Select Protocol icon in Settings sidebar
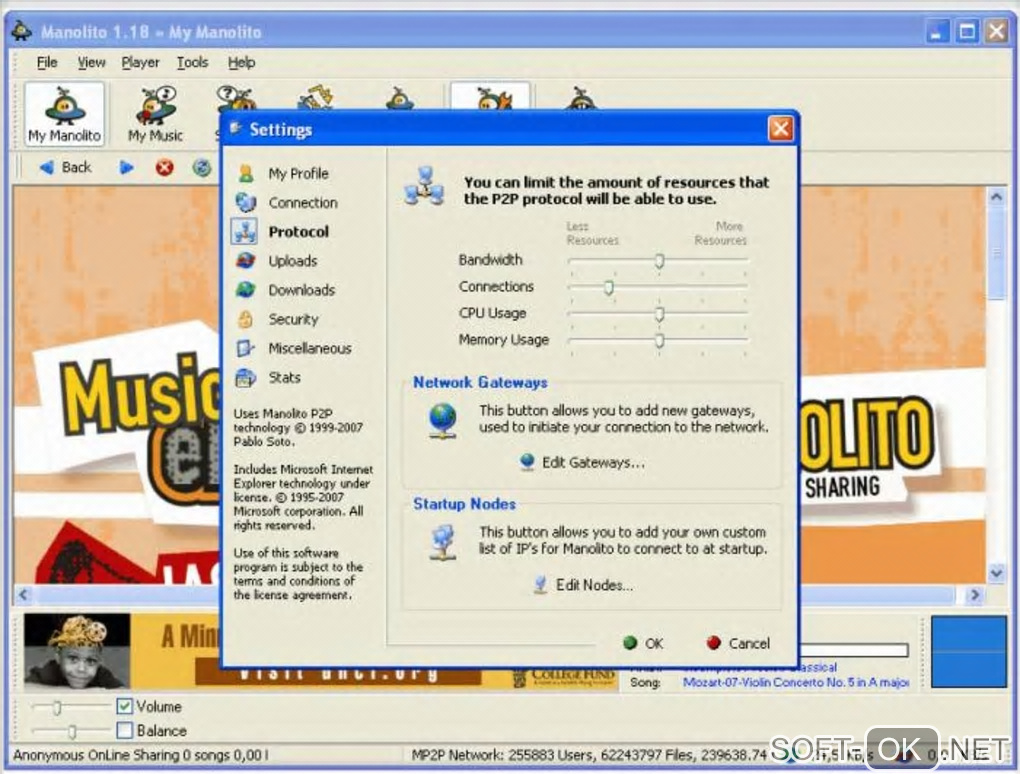 [x=245, y=232]
